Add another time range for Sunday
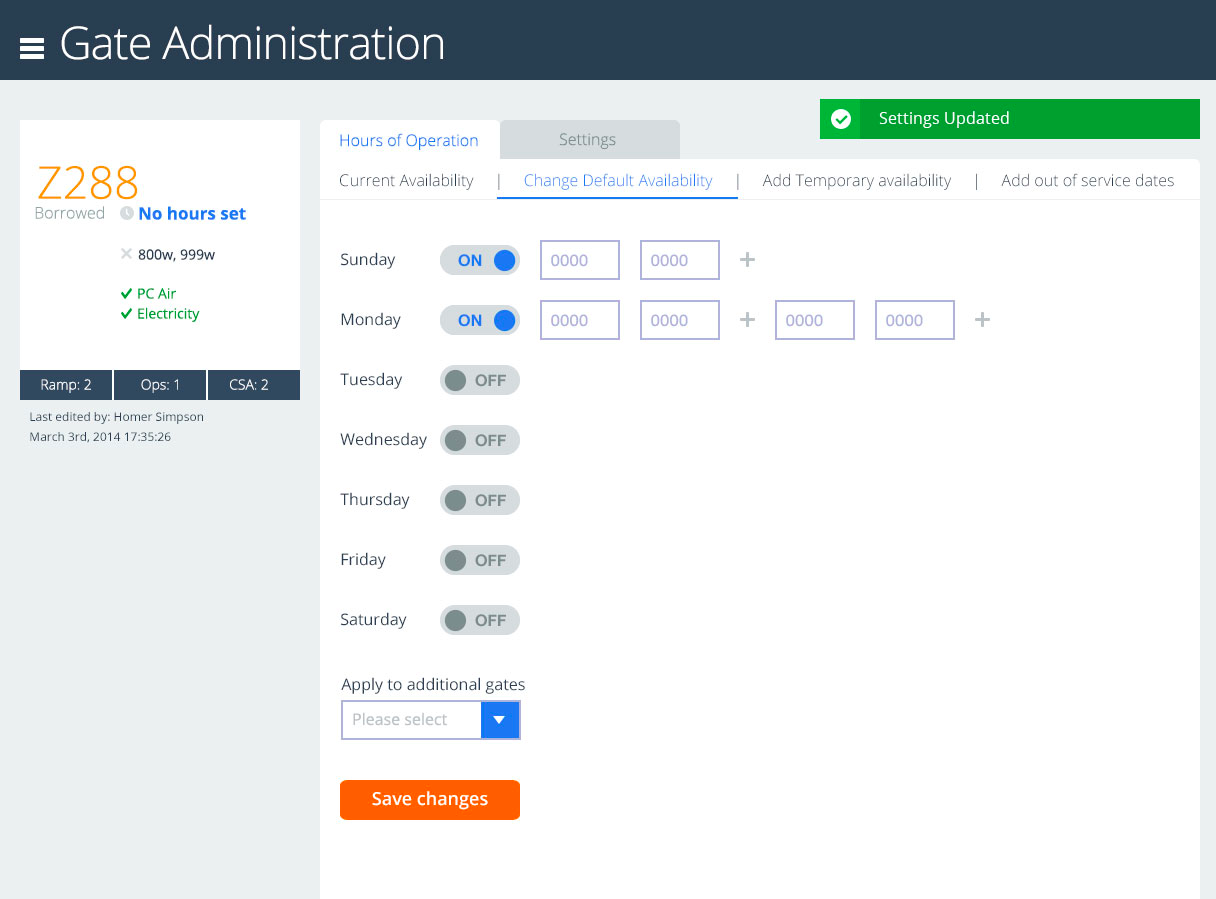 coord(747,260)
